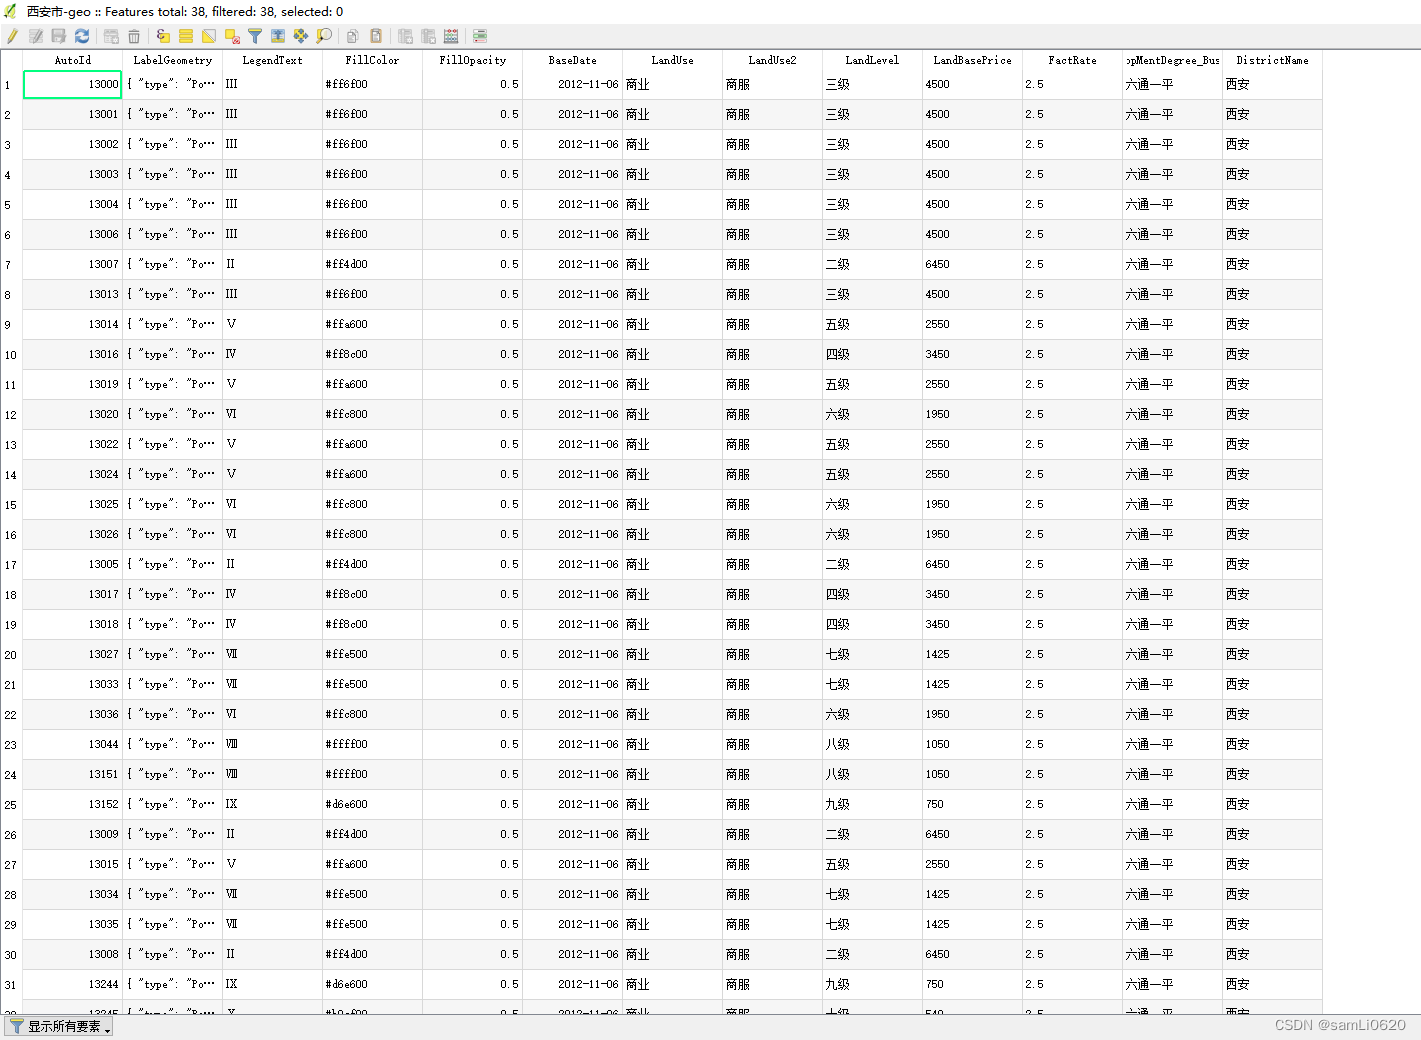This screenshot has width=1421, height=1040.
Task: Click the LabelGeometry cell in row 13002
Action: (172, 144)
